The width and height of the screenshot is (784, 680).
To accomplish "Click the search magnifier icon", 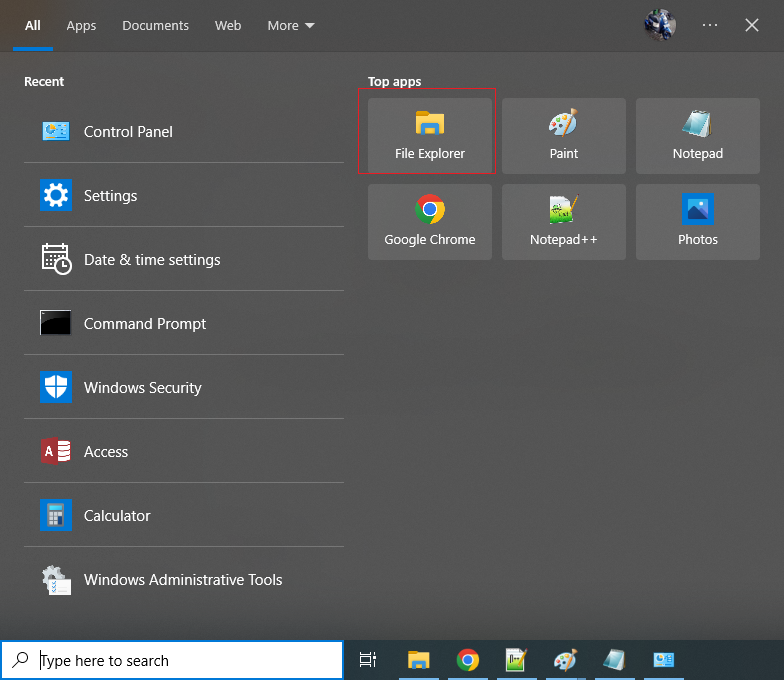I will [20, 660].
